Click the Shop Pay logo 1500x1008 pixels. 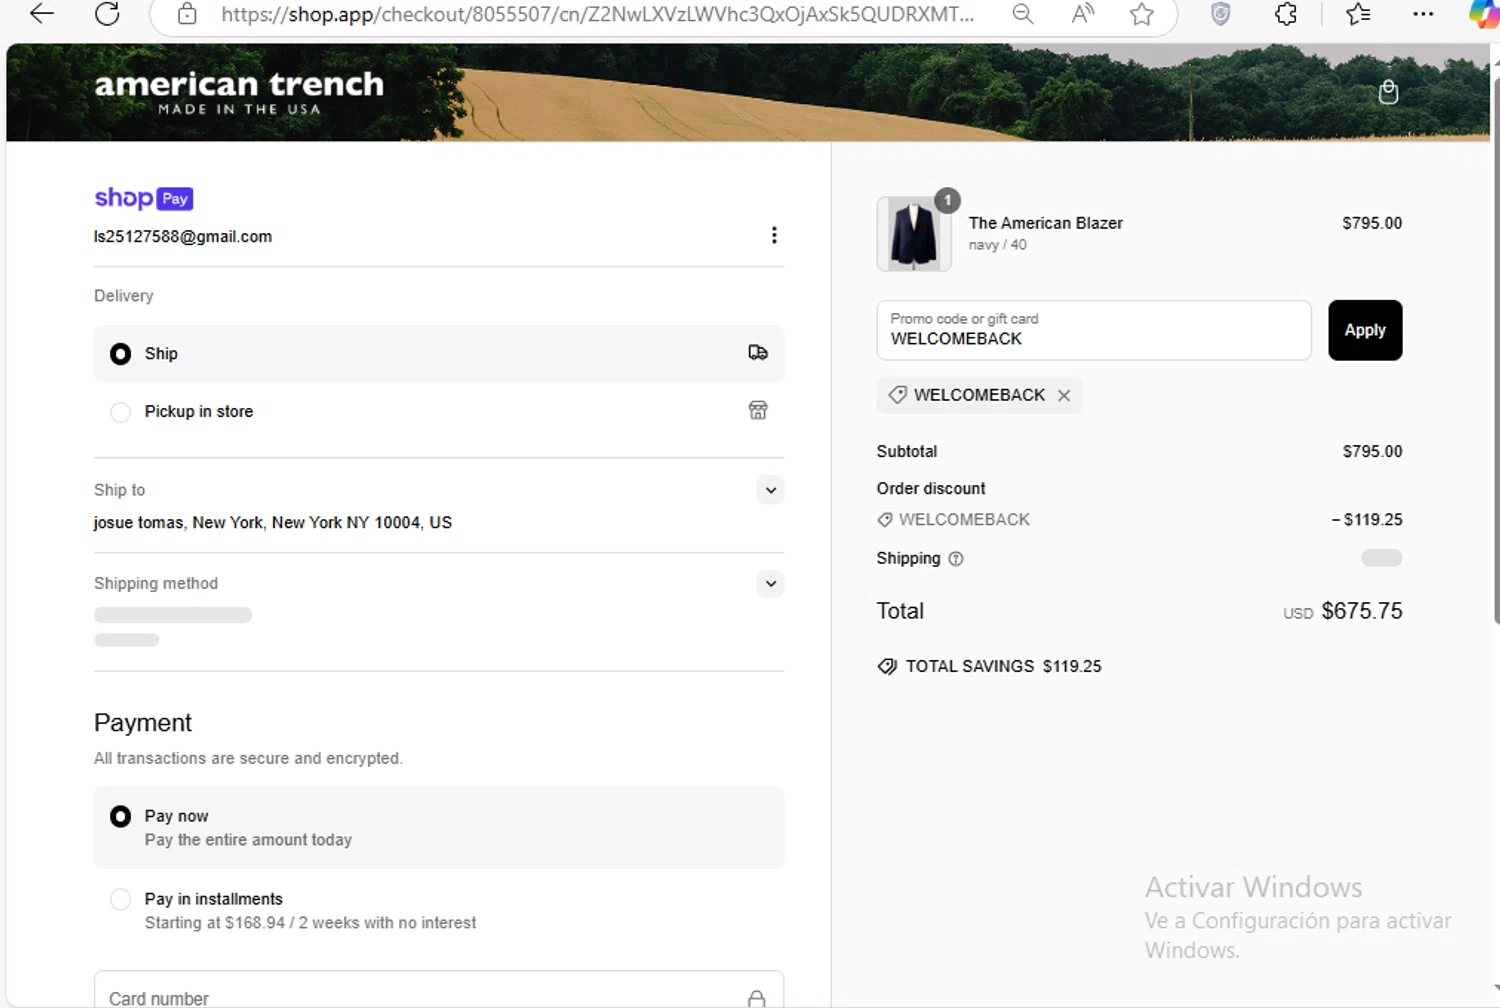[x=143, y=198]
